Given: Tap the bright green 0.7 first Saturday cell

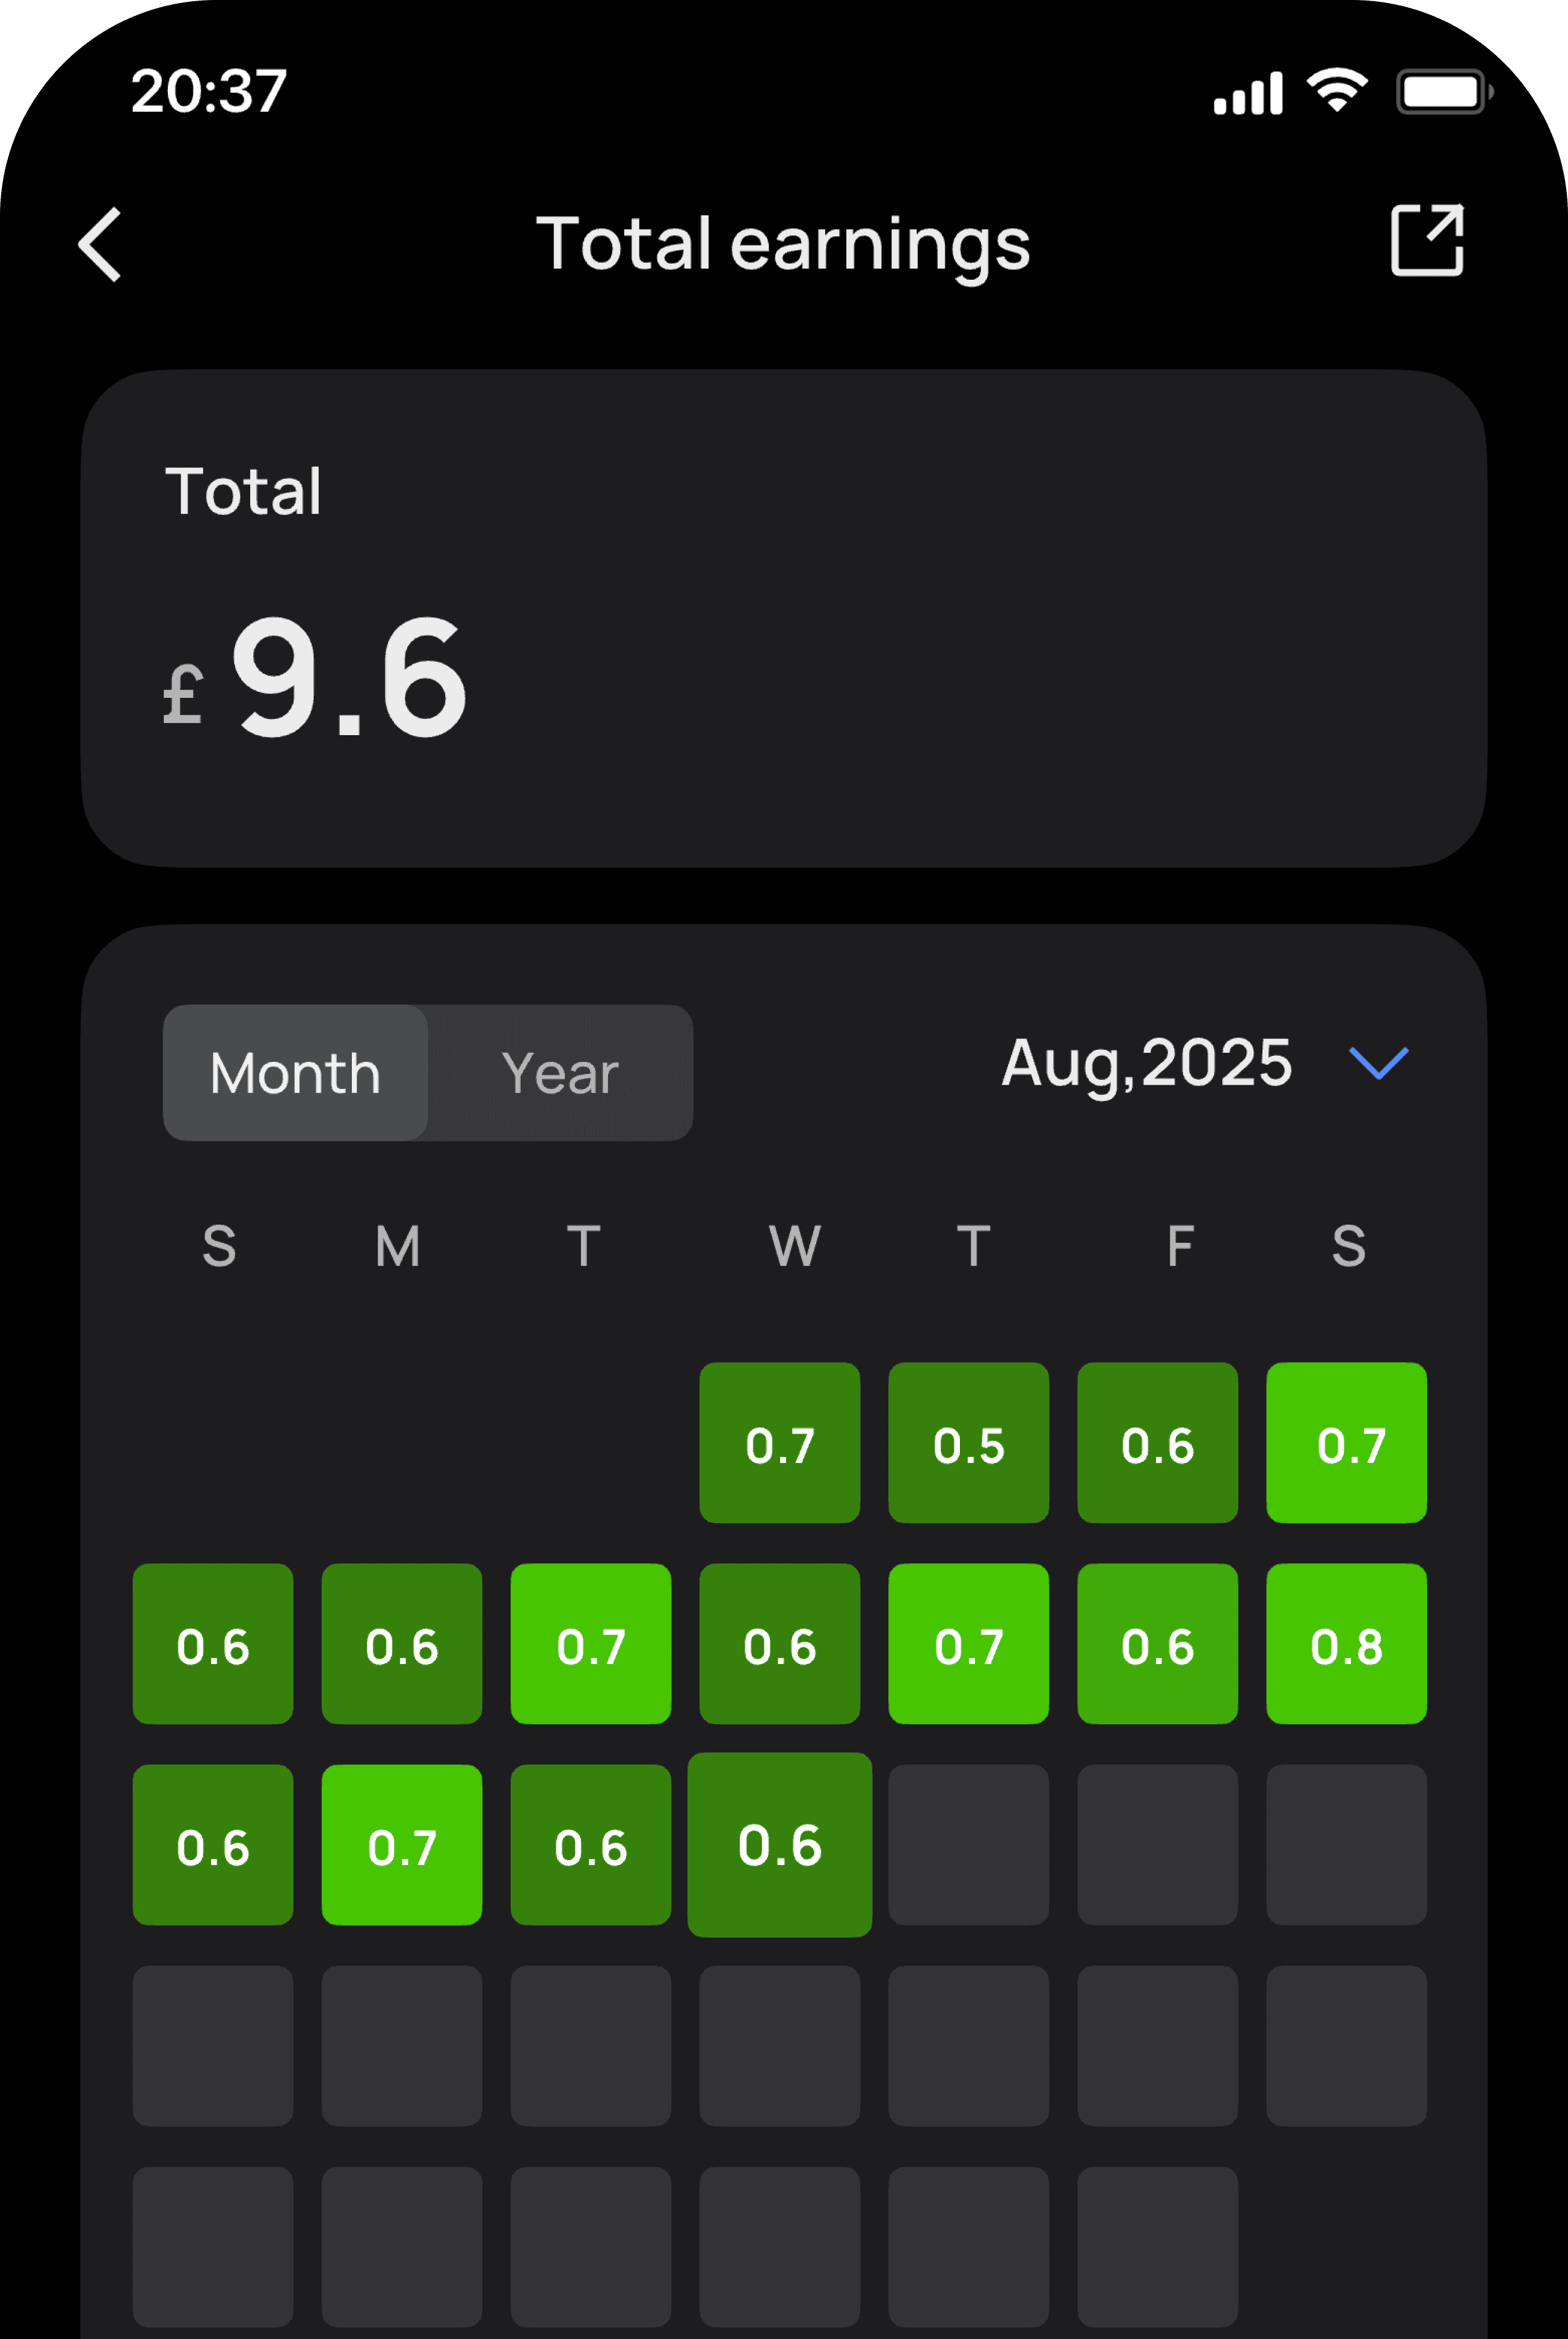Looking at the screenshot, I should click(x=1346, y=1443).
